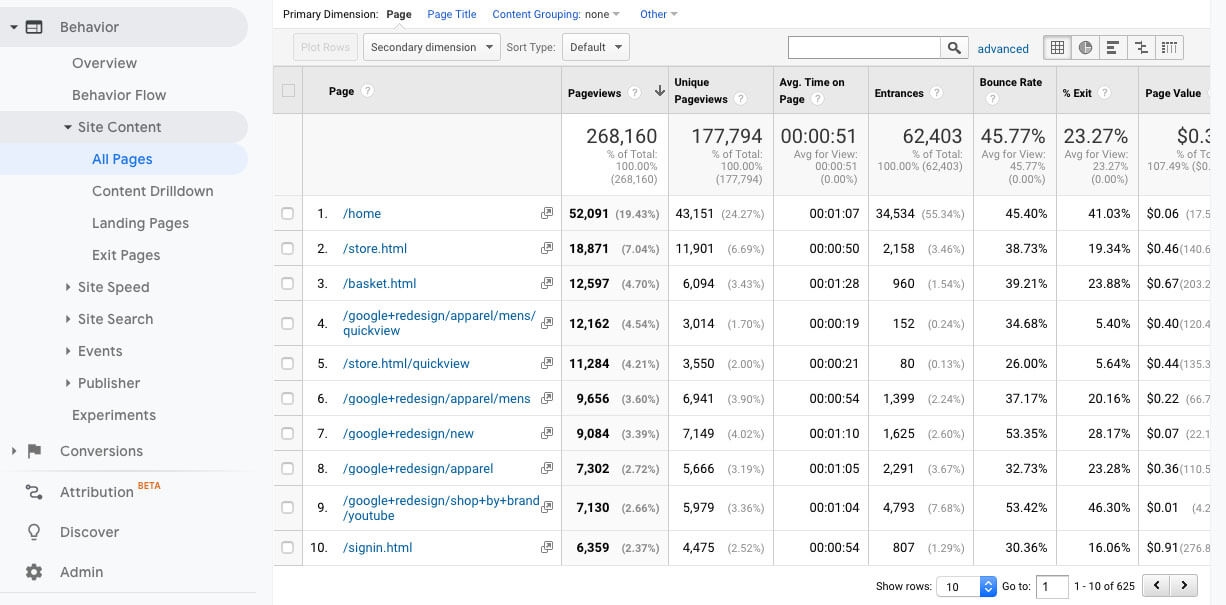Open the Sort Type Default dropdown

[595, 47]
